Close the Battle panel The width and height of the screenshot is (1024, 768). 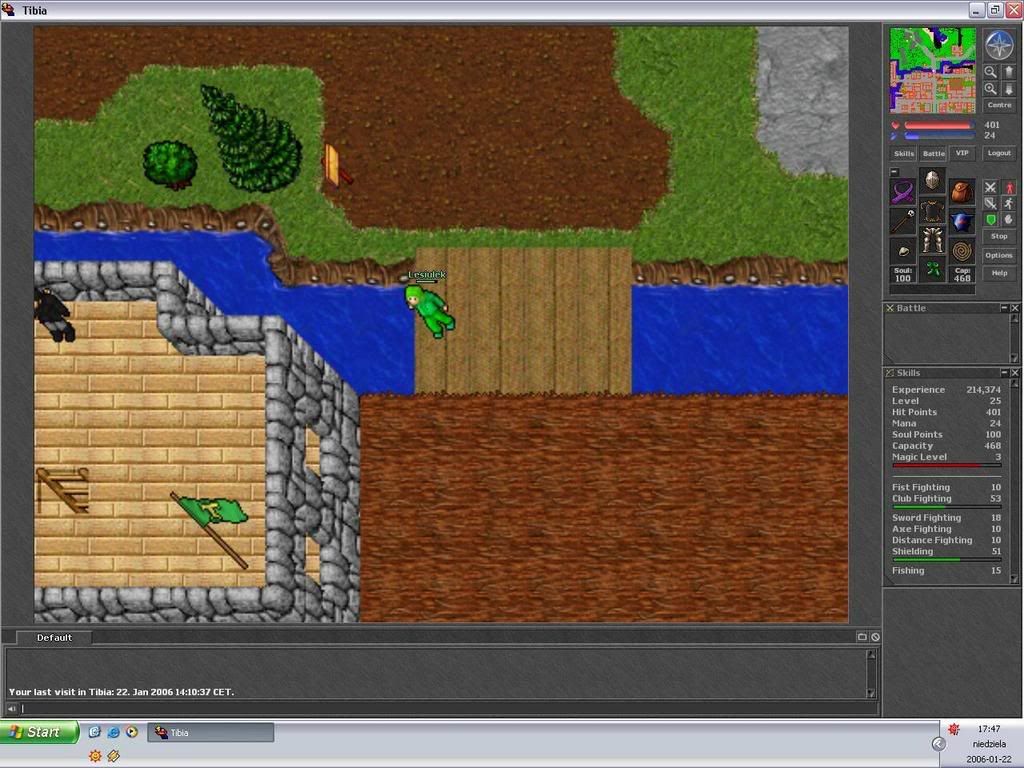pos(1015,308)
